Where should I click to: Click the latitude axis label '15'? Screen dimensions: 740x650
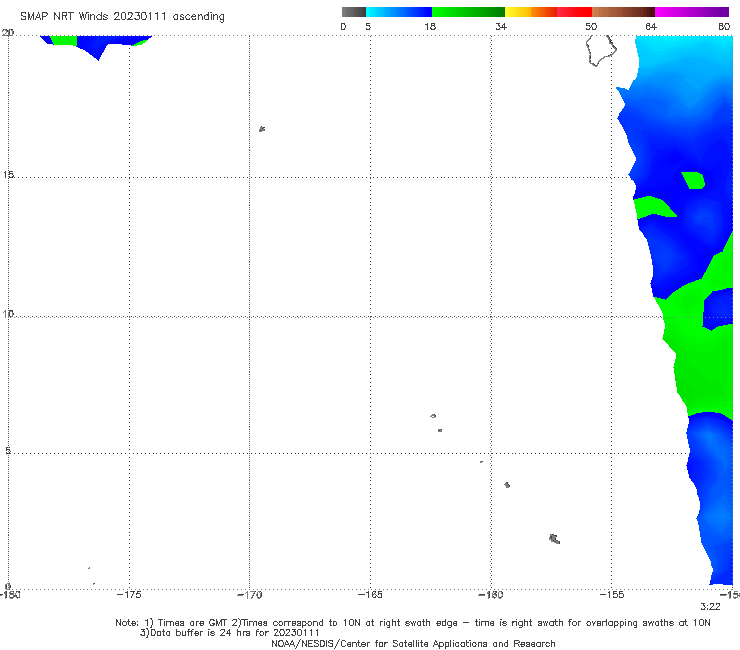point(8,175)
